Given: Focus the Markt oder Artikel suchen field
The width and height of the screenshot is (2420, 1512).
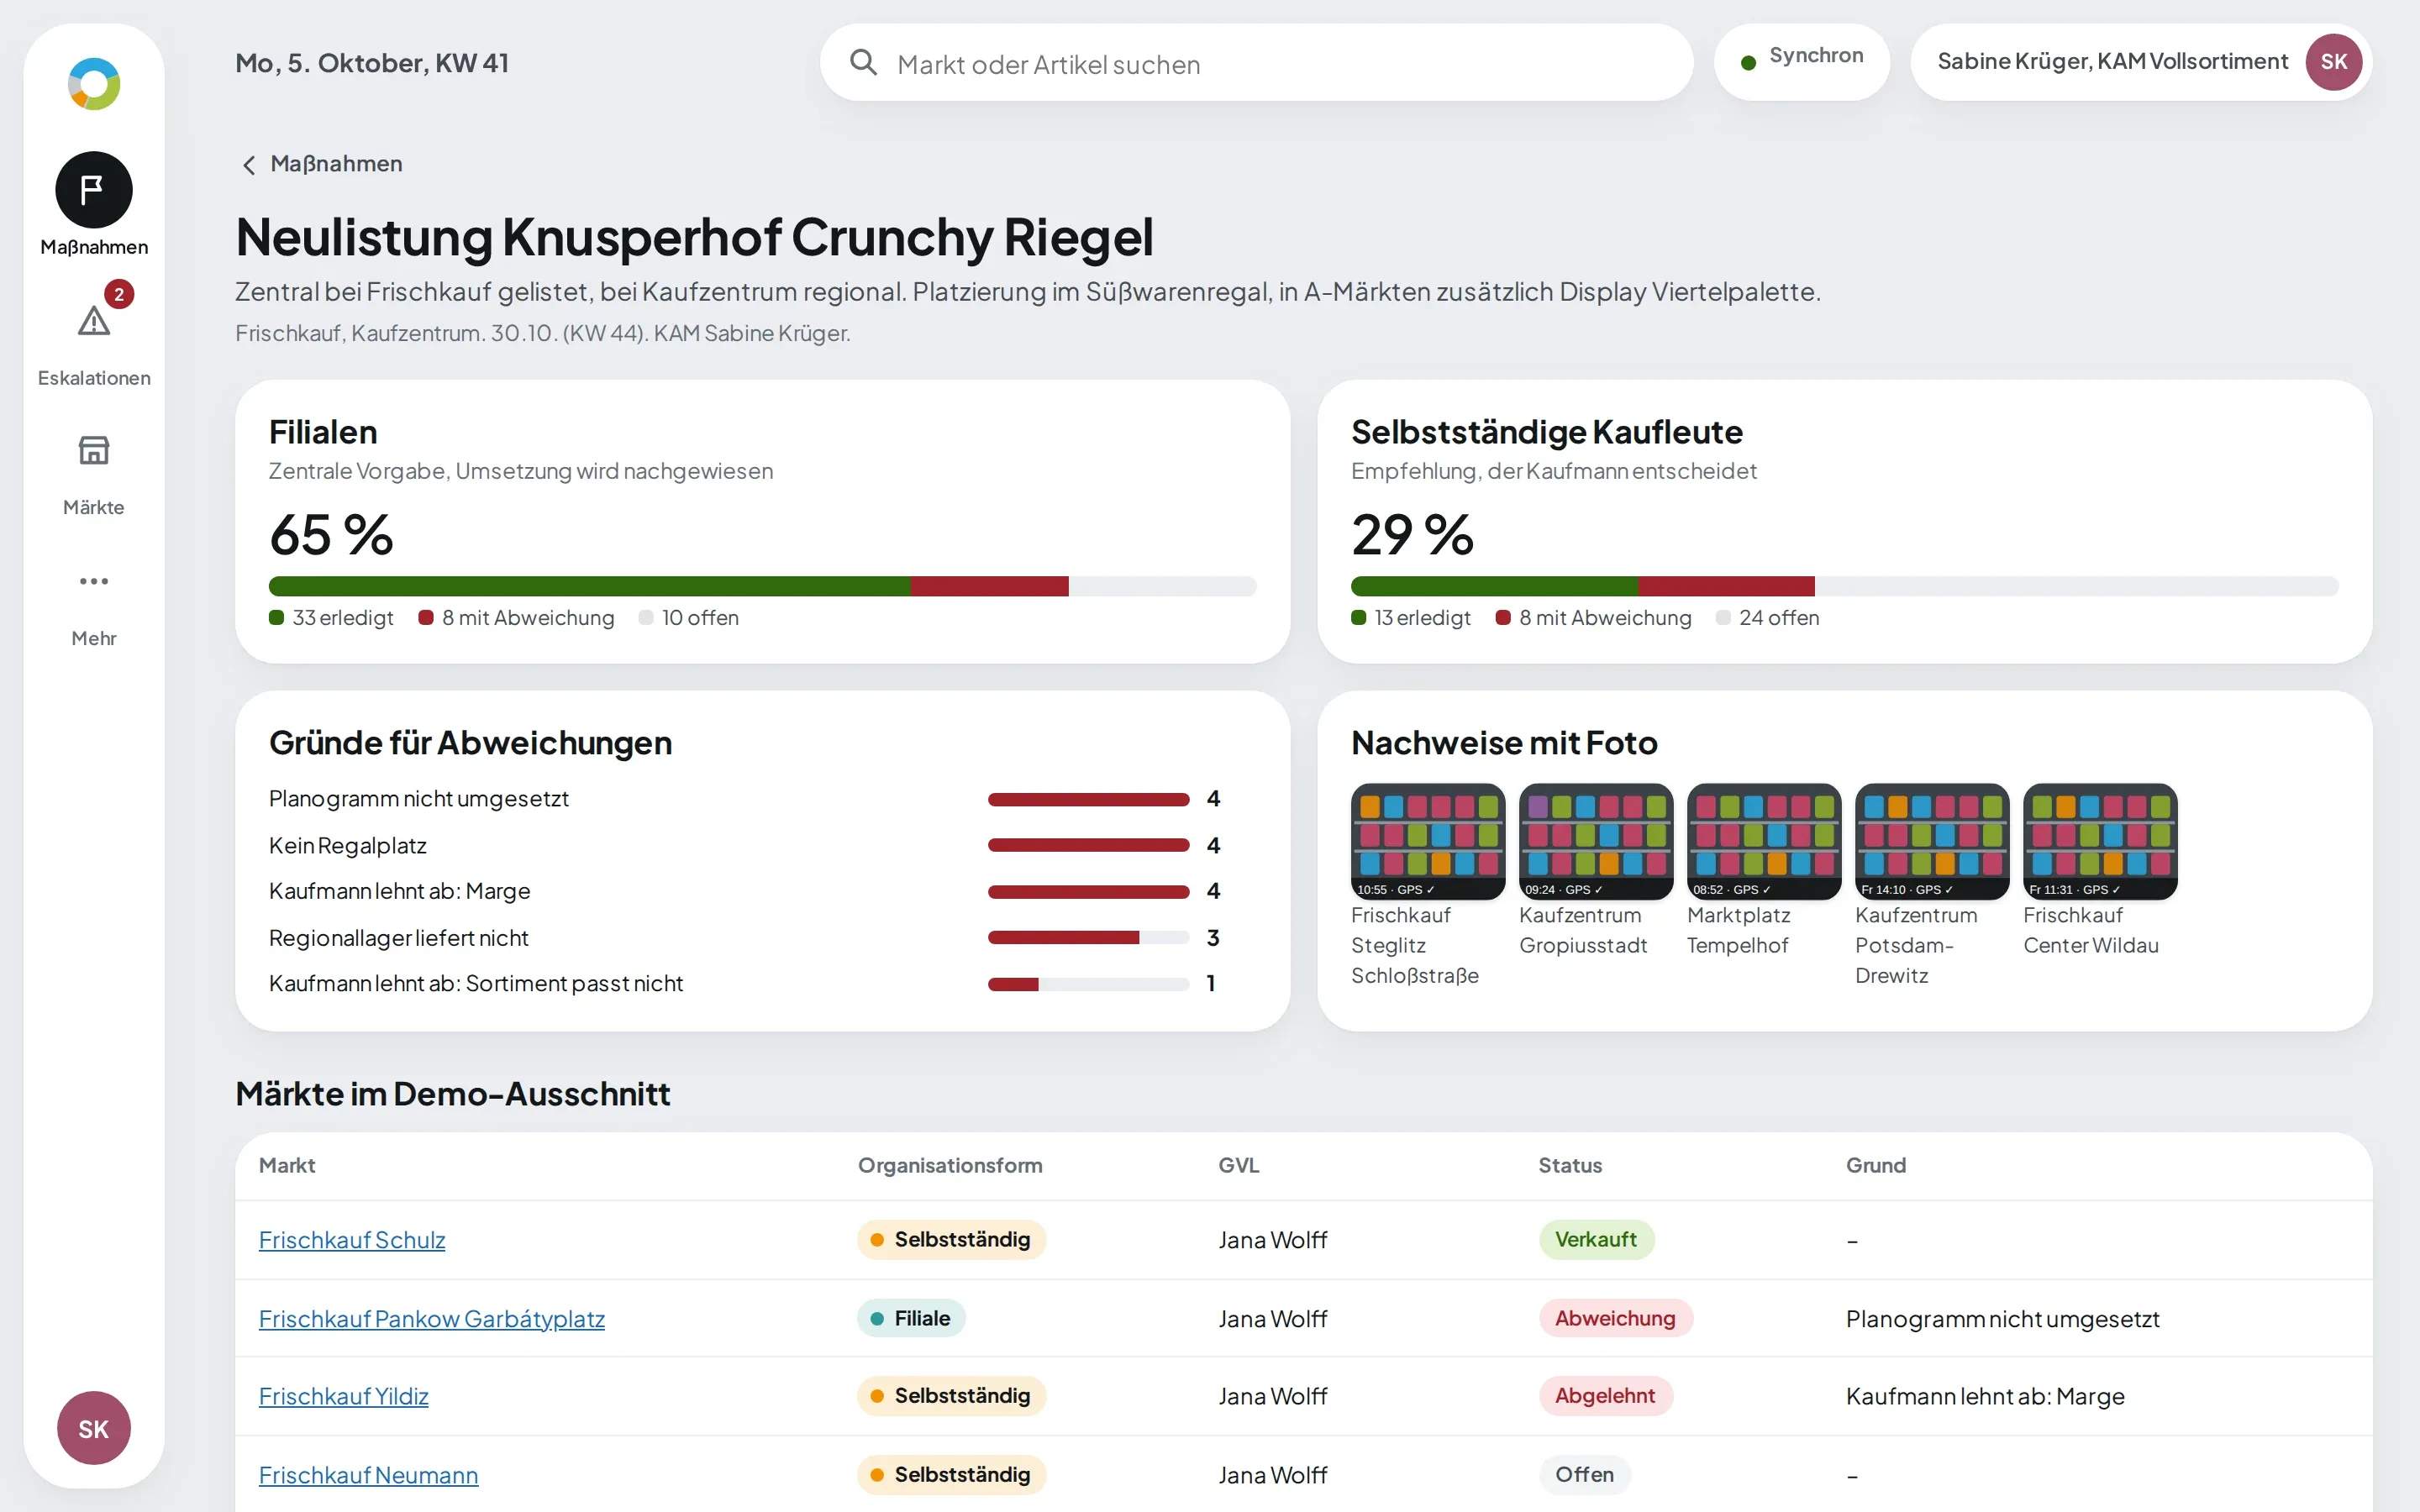Looking at the screenshot, I should 1256,63.
